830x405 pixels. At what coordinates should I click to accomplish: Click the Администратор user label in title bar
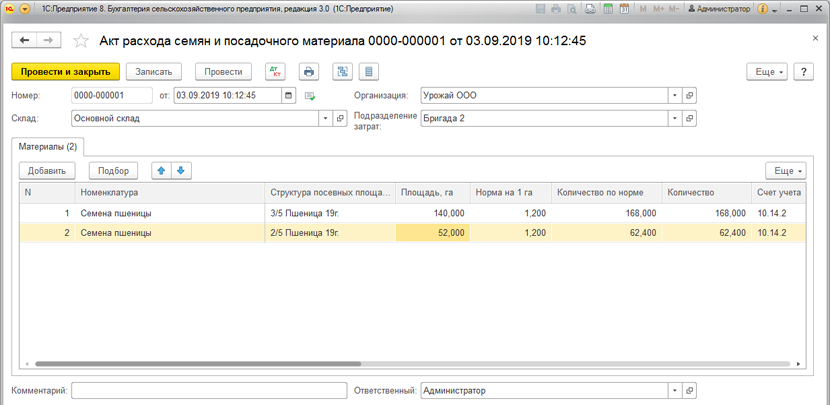pos(719,9)
